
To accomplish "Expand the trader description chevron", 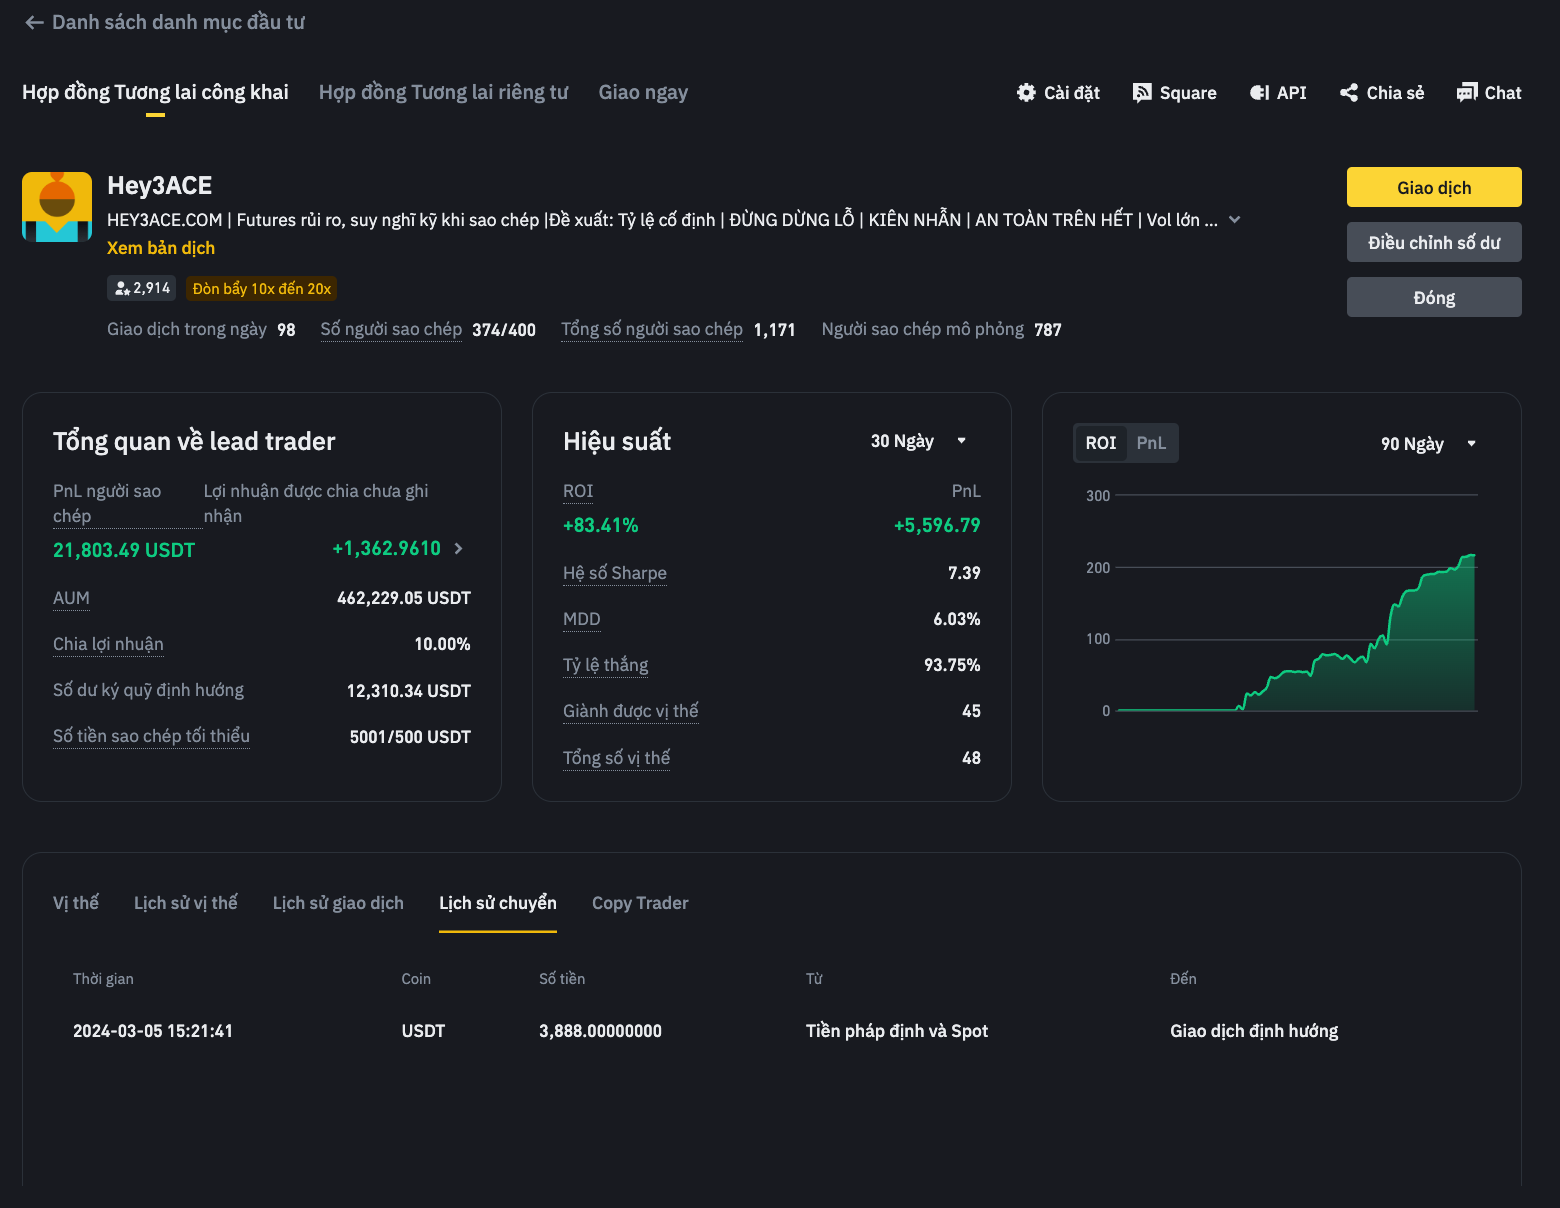I will click(x=1234, y=220).
